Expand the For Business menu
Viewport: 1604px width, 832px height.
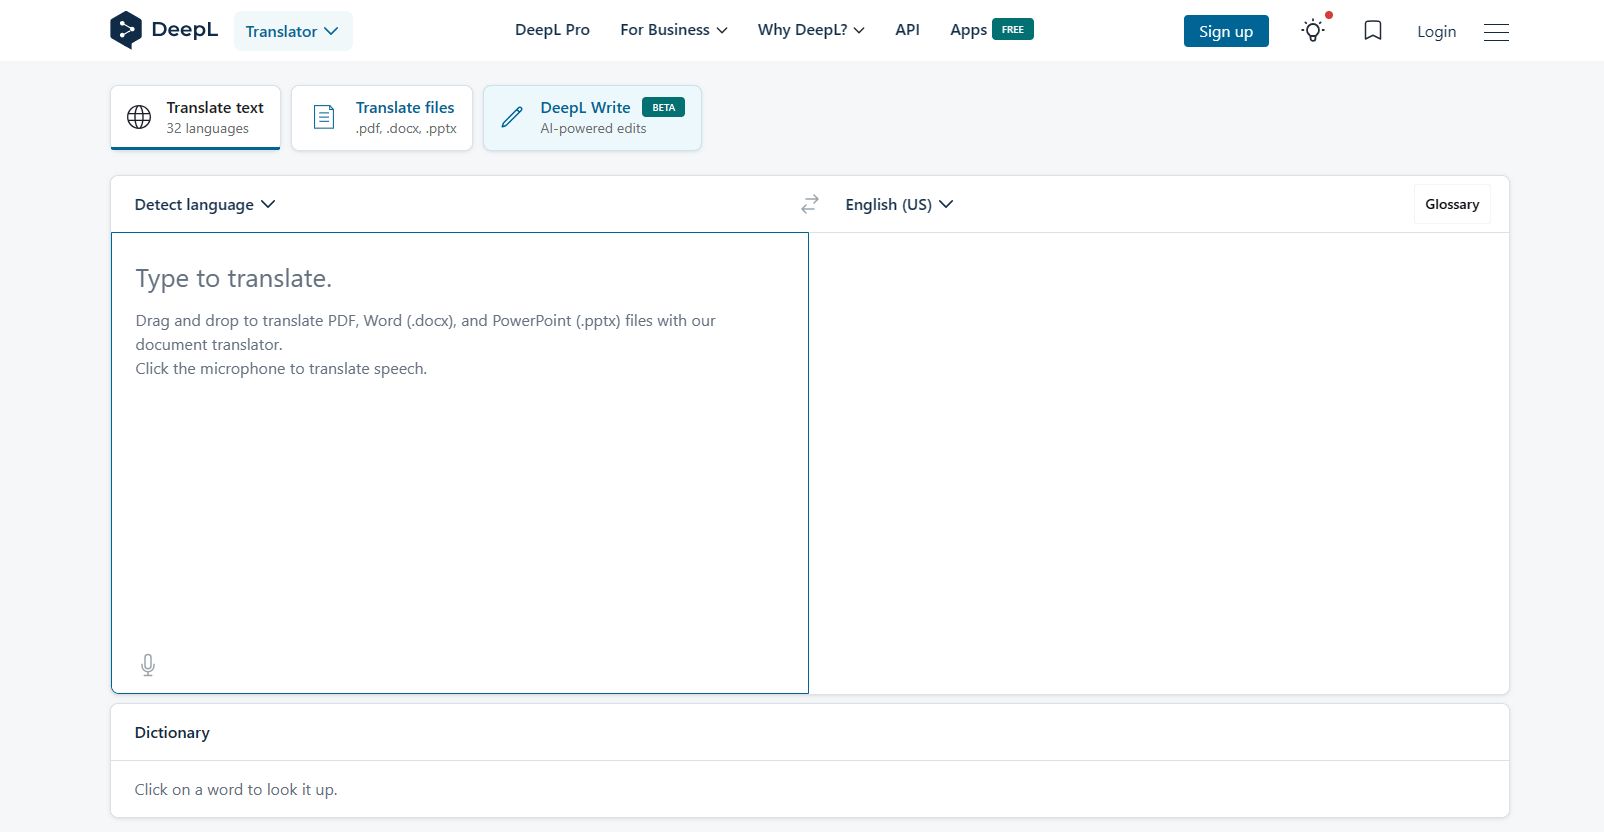point(674,30)
